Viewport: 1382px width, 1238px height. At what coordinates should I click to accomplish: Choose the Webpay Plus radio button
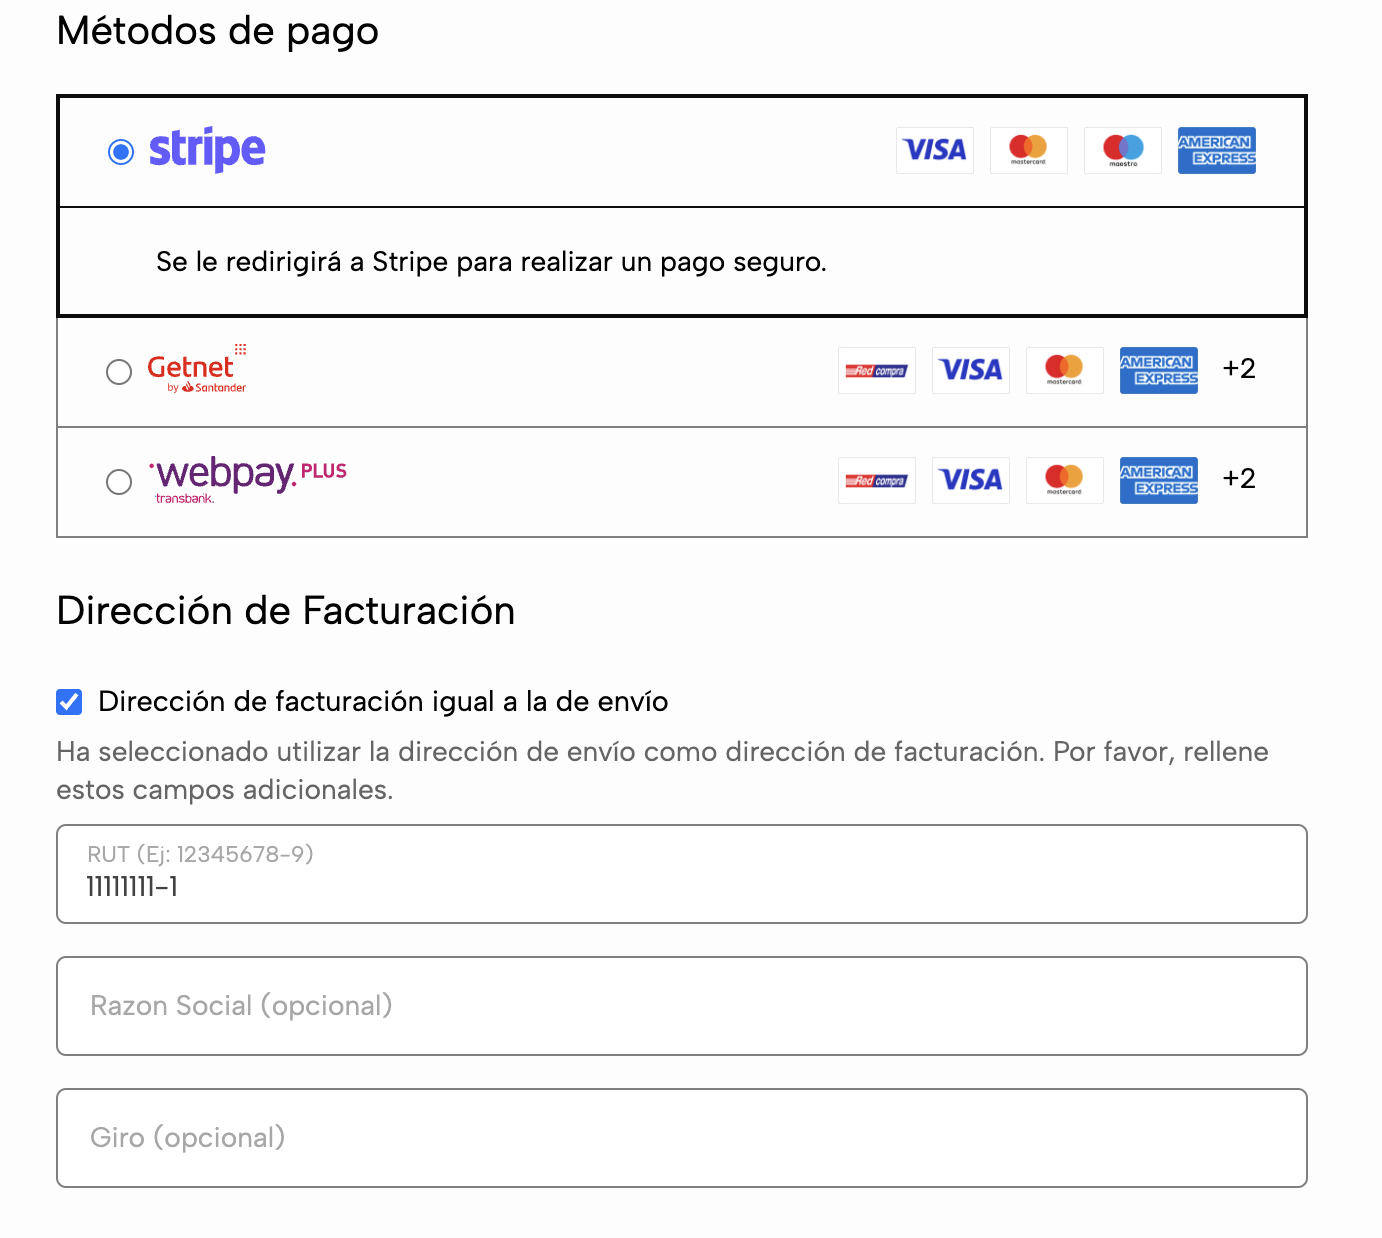119,482
